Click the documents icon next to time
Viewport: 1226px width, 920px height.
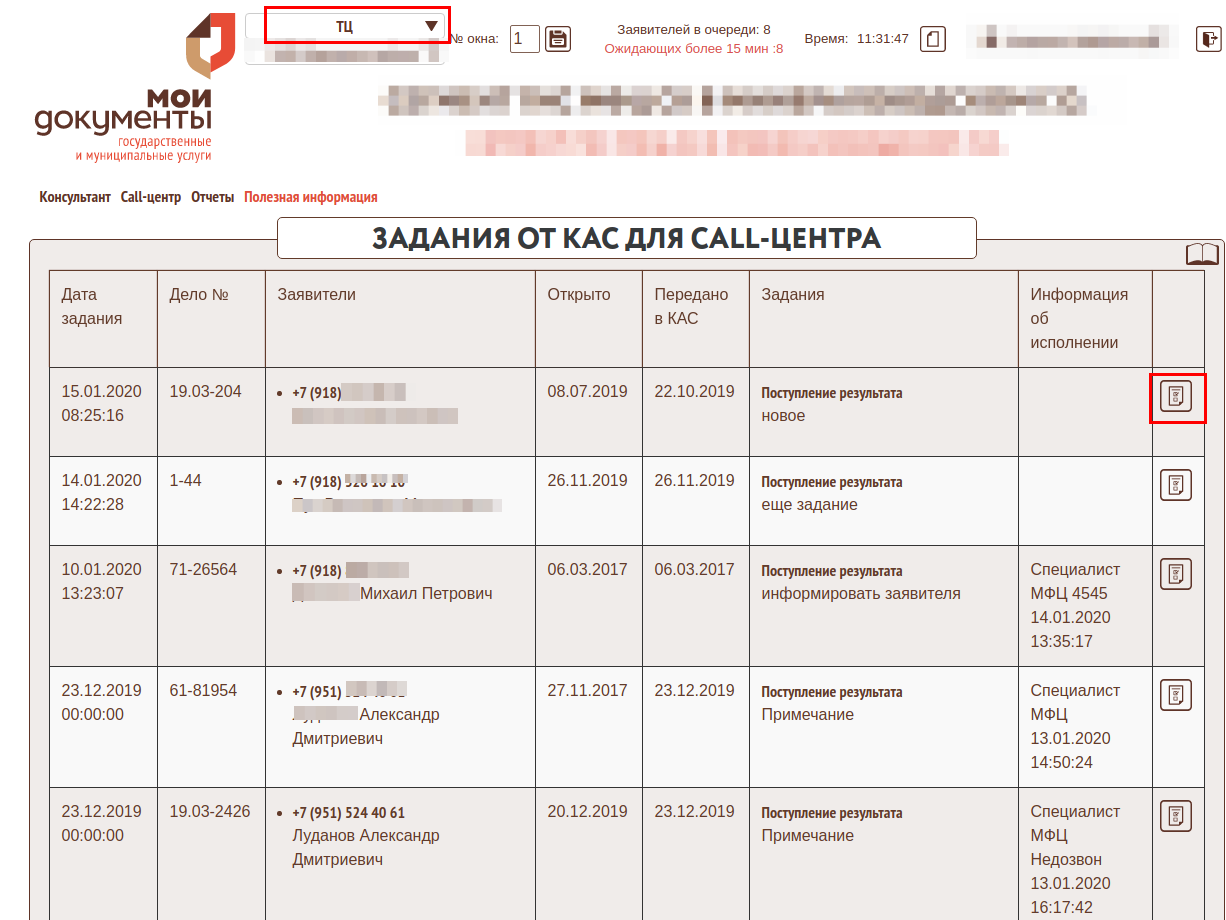tap(932, 39)
